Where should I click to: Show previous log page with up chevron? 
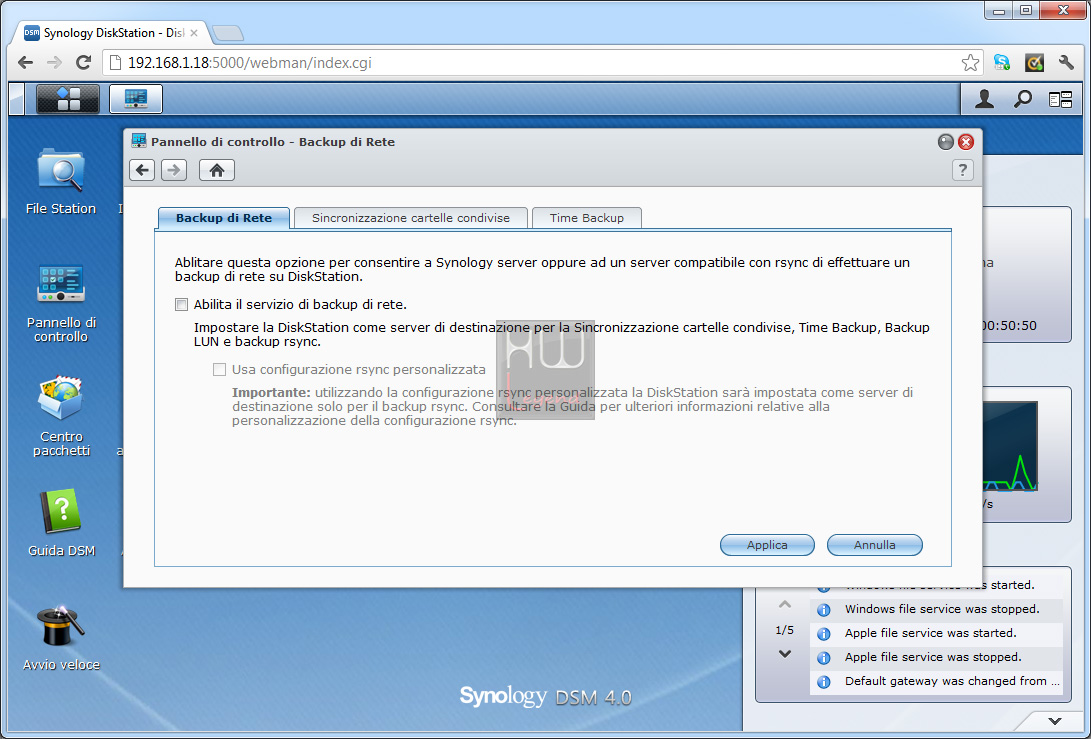[785, 604]
